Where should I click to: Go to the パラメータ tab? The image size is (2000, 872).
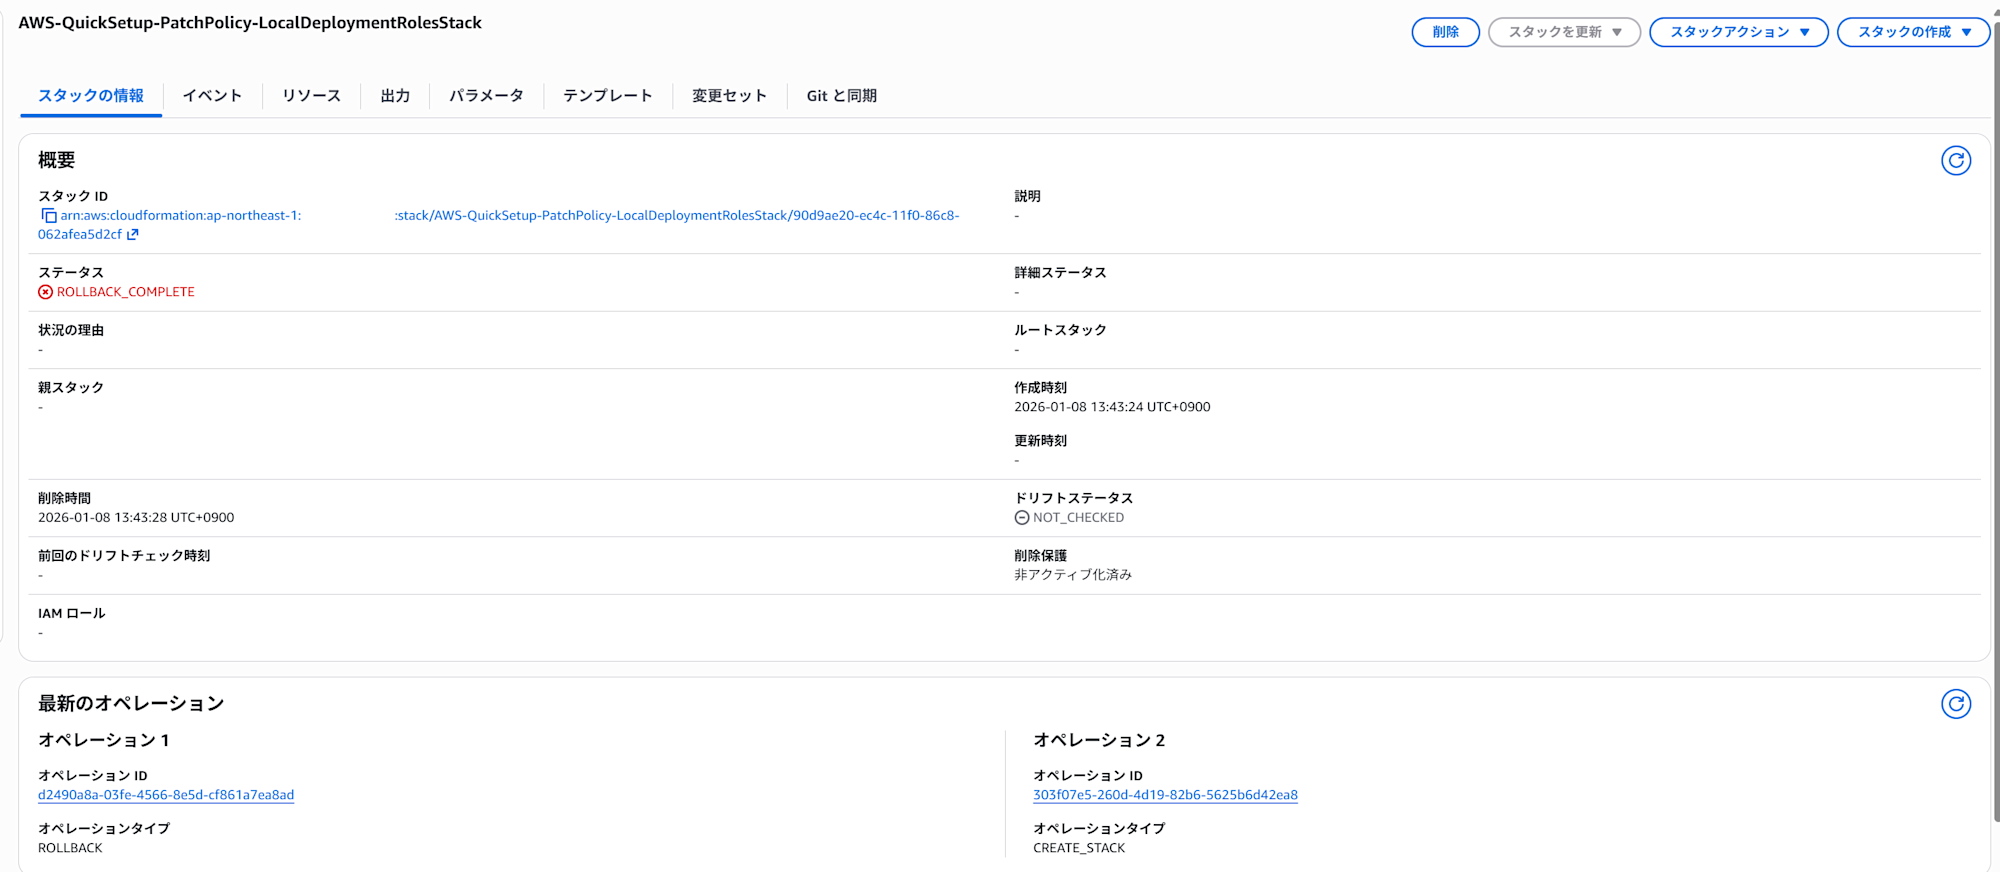(x=486, y=96)
